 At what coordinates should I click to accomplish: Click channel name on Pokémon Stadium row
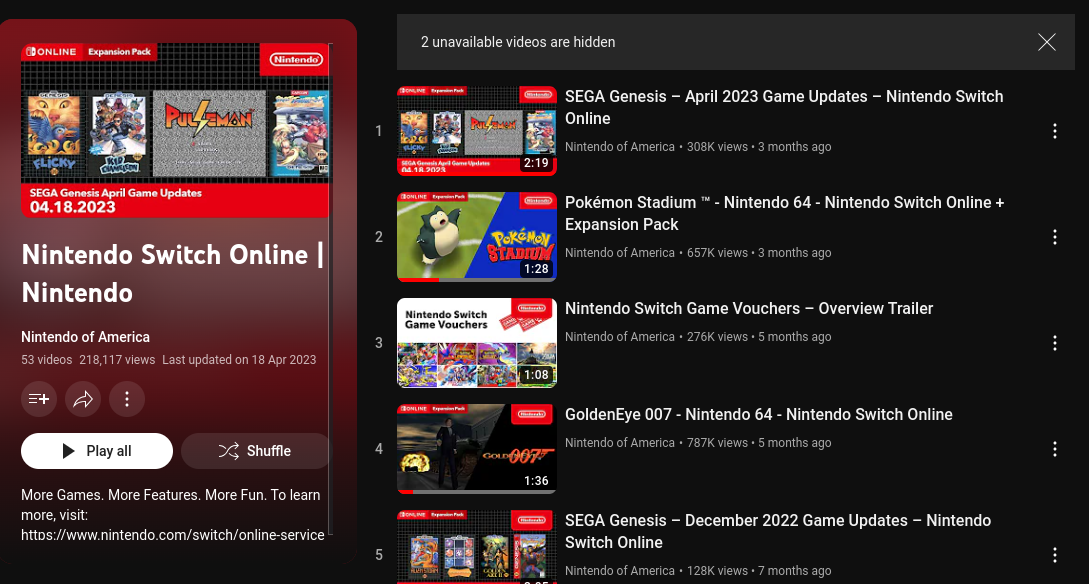(620, 253)
